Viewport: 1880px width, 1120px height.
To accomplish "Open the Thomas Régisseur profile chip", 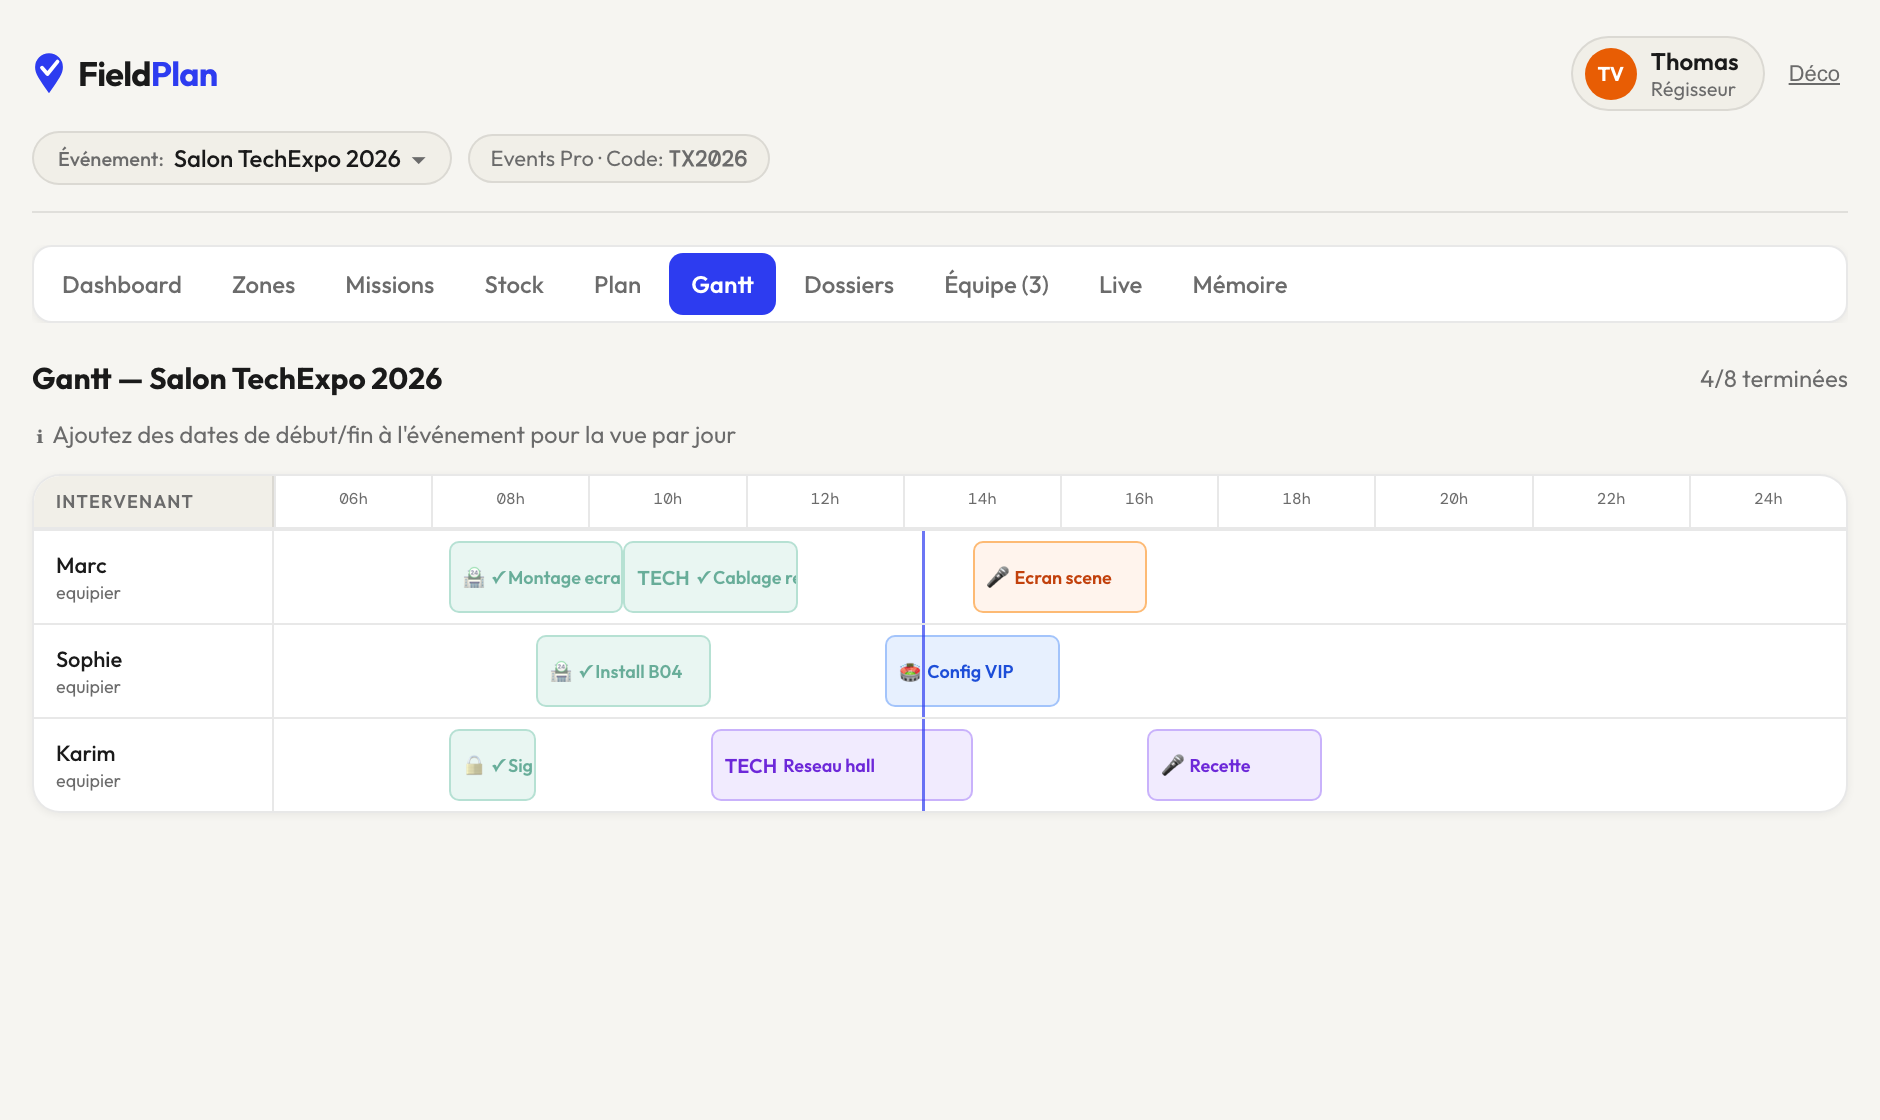I will pos(1667,74).
